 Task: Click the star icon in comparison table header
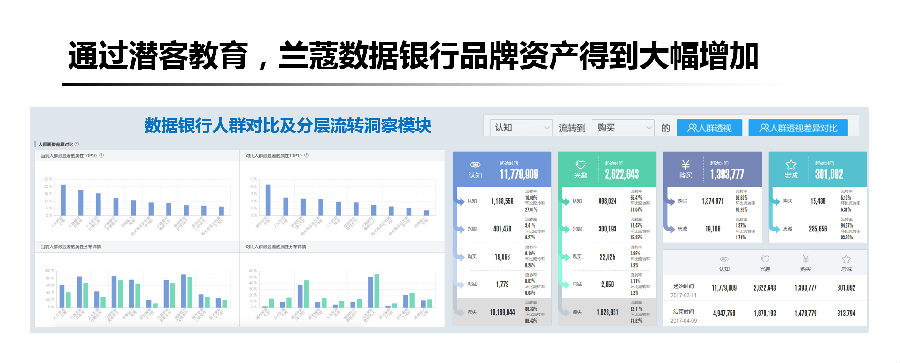click(x=846, y=259)
